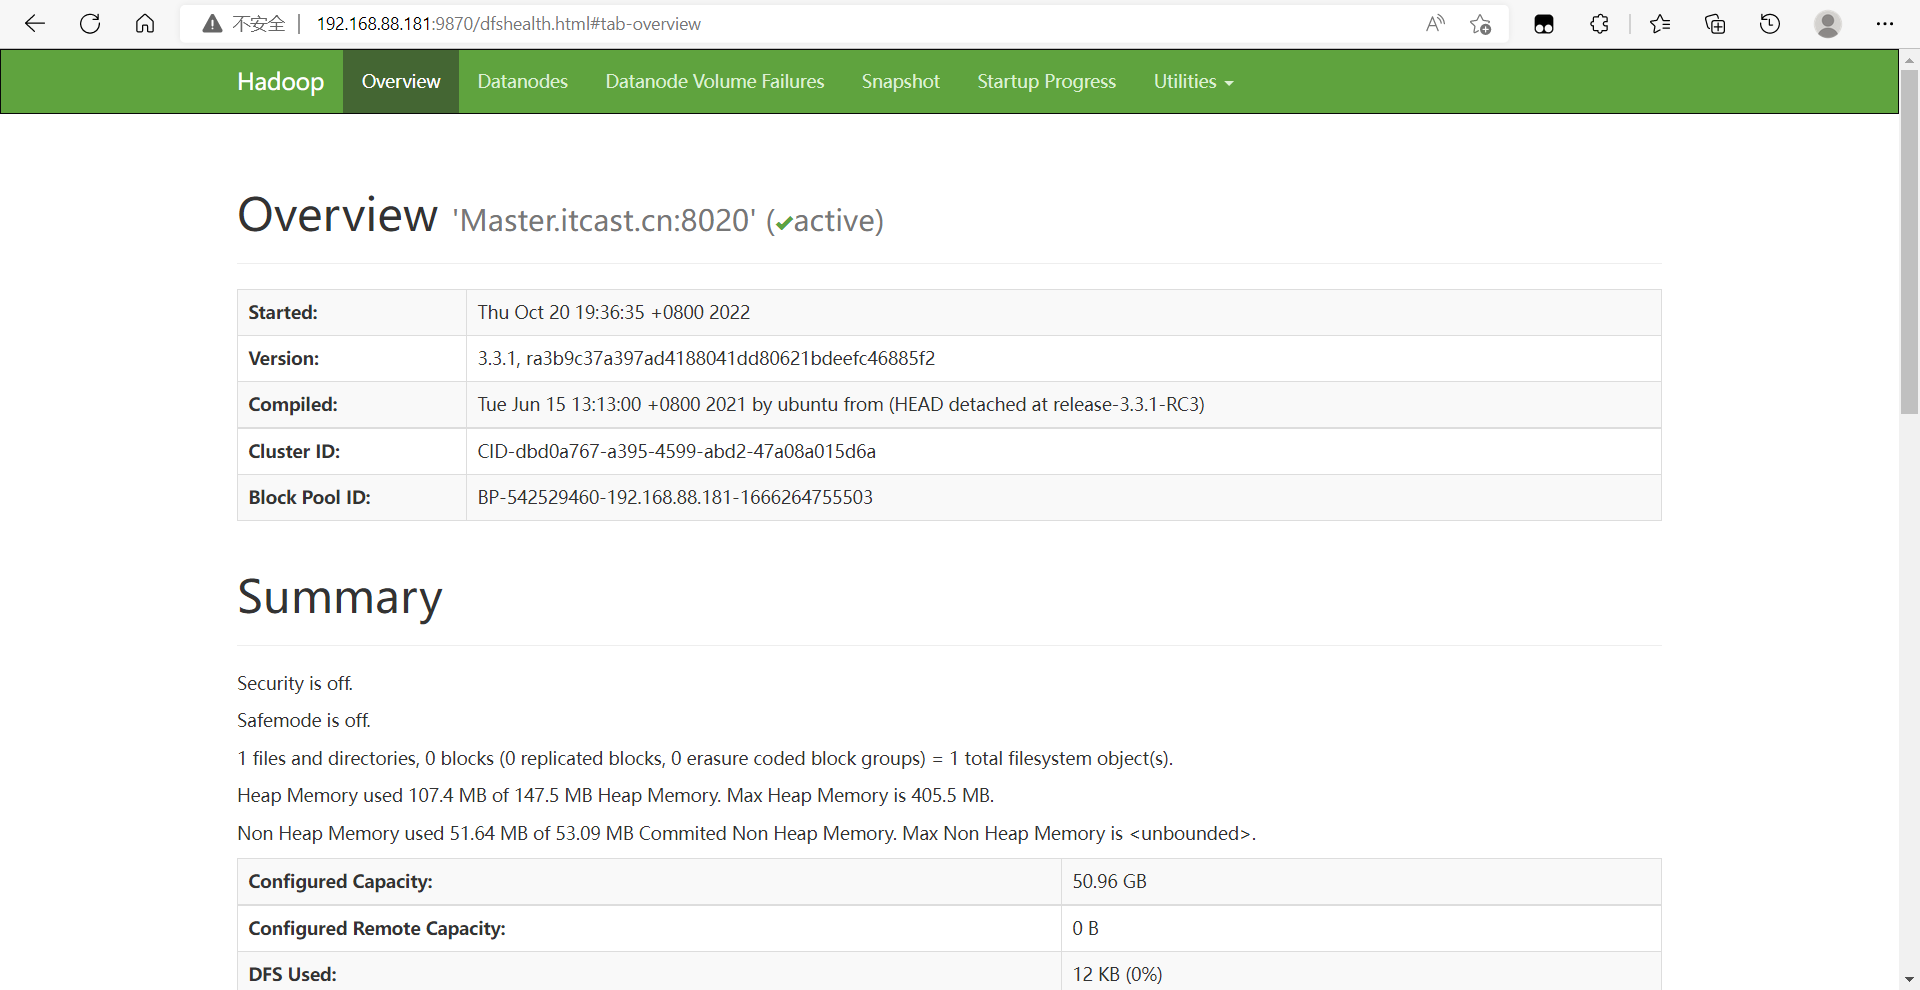1920x990 pixels.
Task: Open the black square extension icon
Action: tap(1544, 24)
